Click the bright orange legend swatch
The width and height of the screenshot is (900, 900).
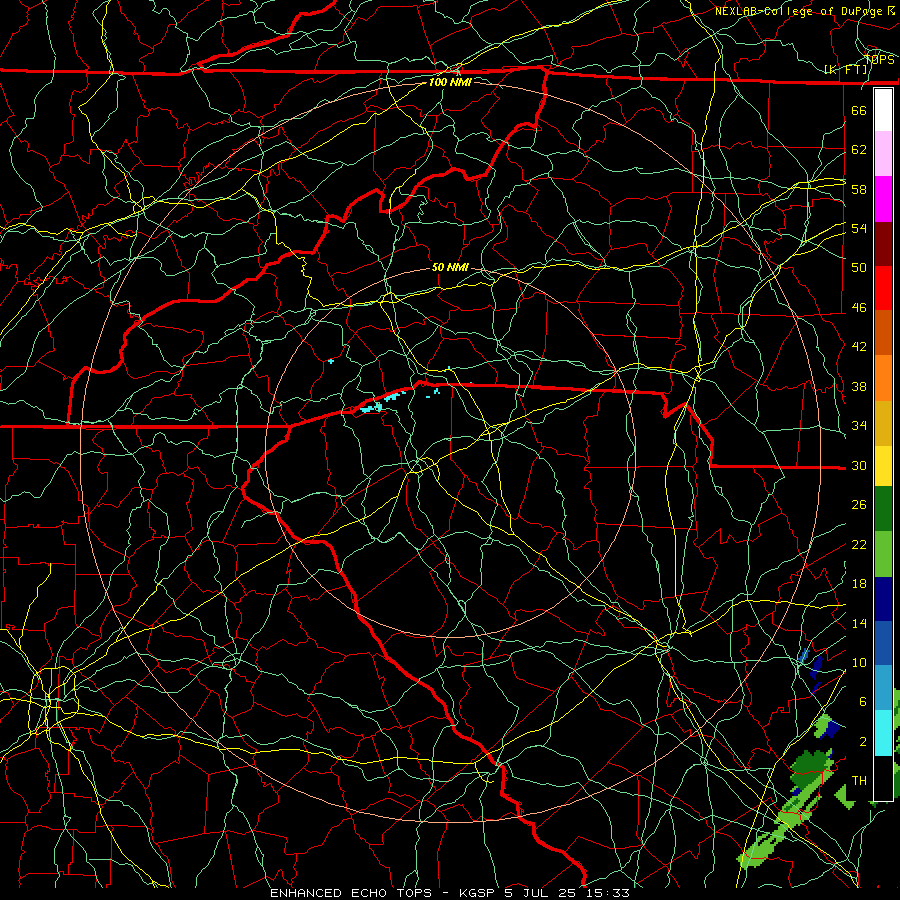coord(883,378)
